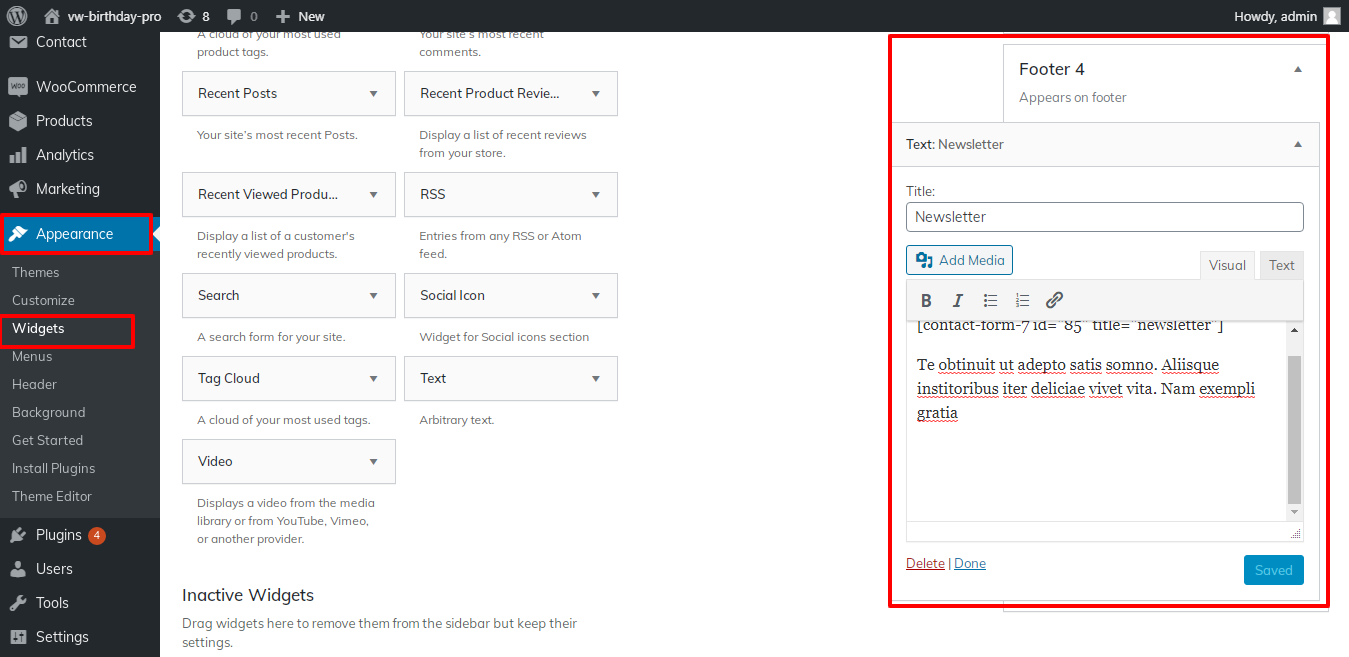Collapse the Footer 4 widget area

tap(1297, 70)
